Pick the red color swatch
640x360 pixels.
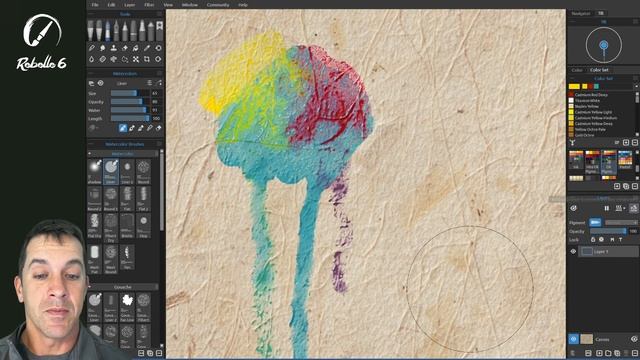point(591,87)
